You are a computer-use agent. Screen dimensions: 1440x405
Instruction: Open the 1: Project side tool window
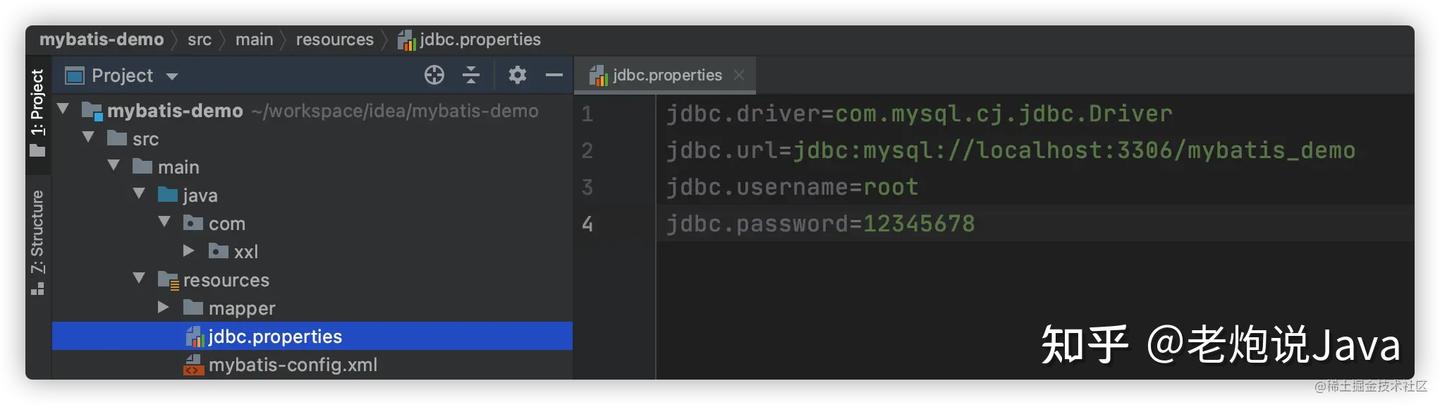[x=38, y=110]
